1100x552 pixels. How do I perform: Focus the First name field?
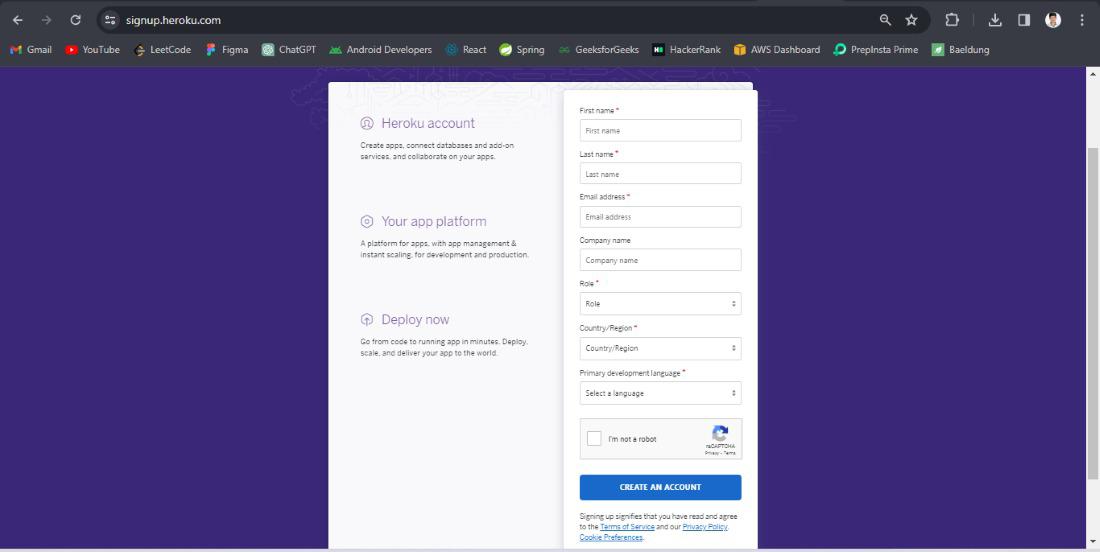(x=660, y=130)
